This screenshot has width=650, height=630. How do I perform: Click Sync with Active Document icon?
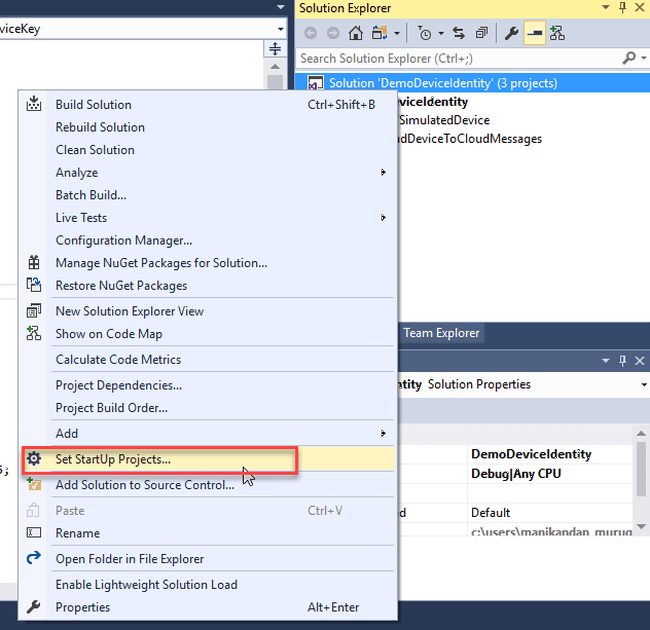click(458, 33)
